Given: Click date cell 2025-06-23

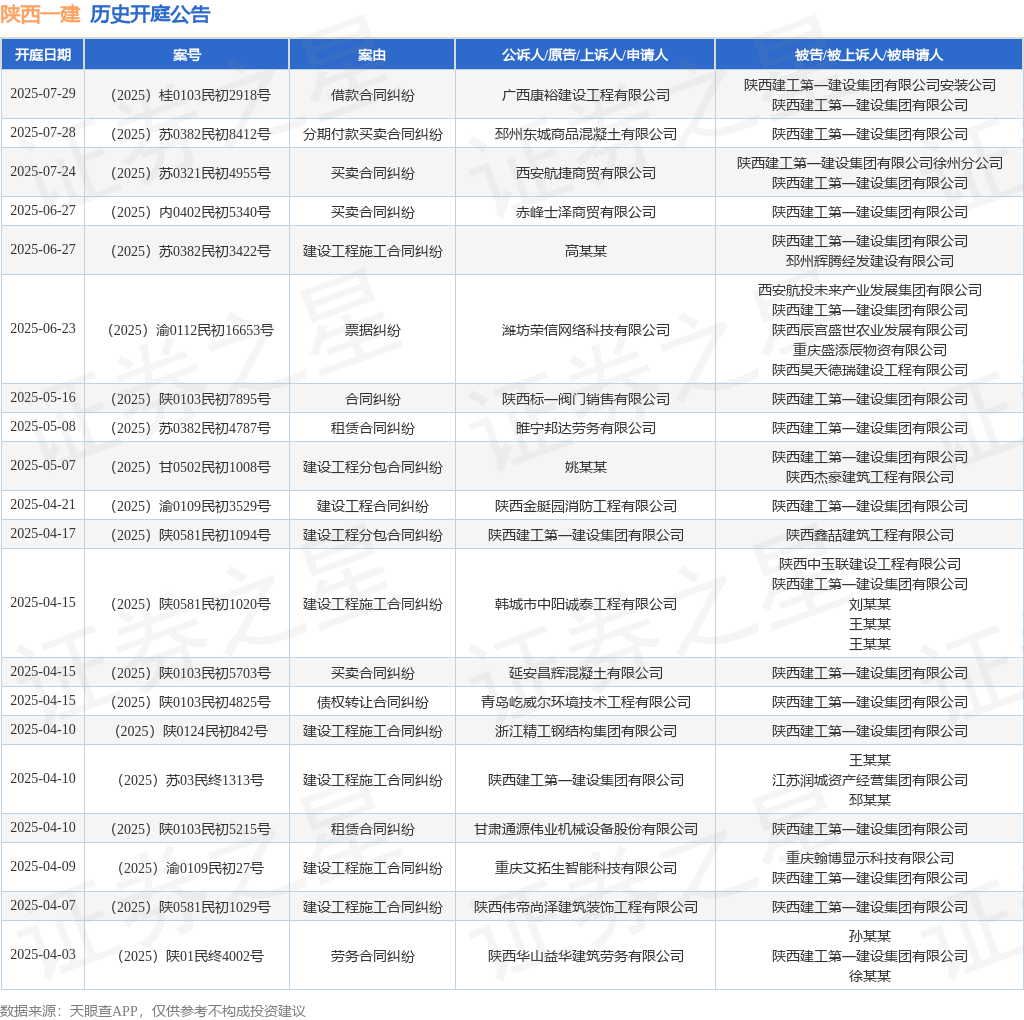Looking at the screenshot, I should coord(43,328).
